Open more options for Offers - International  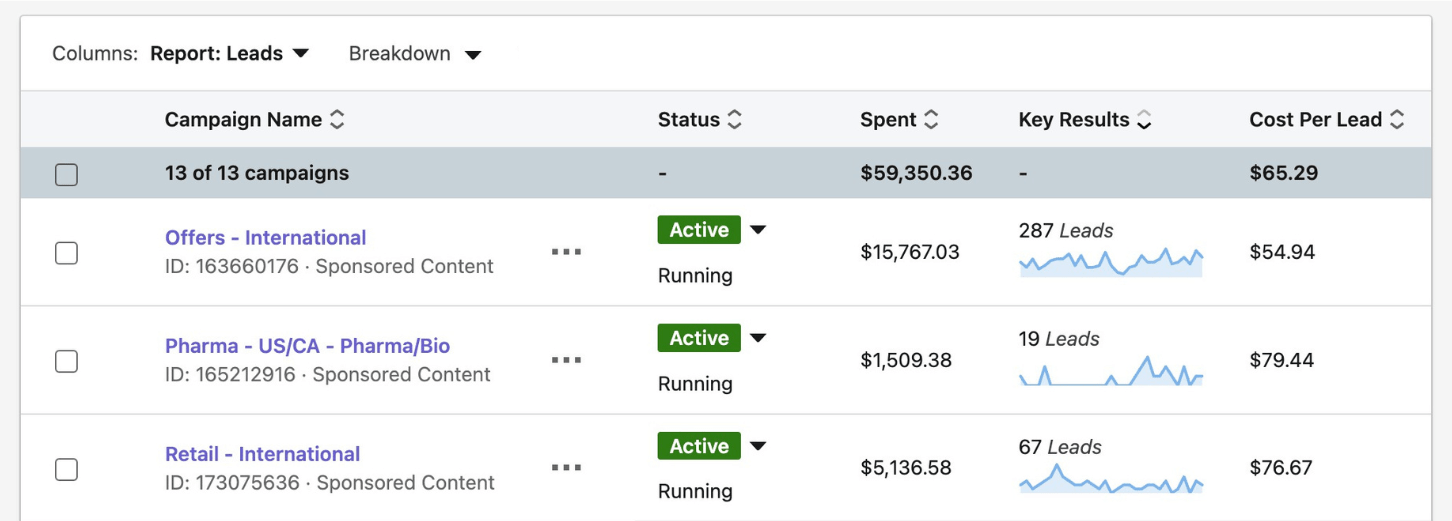(x=566, y=252)
